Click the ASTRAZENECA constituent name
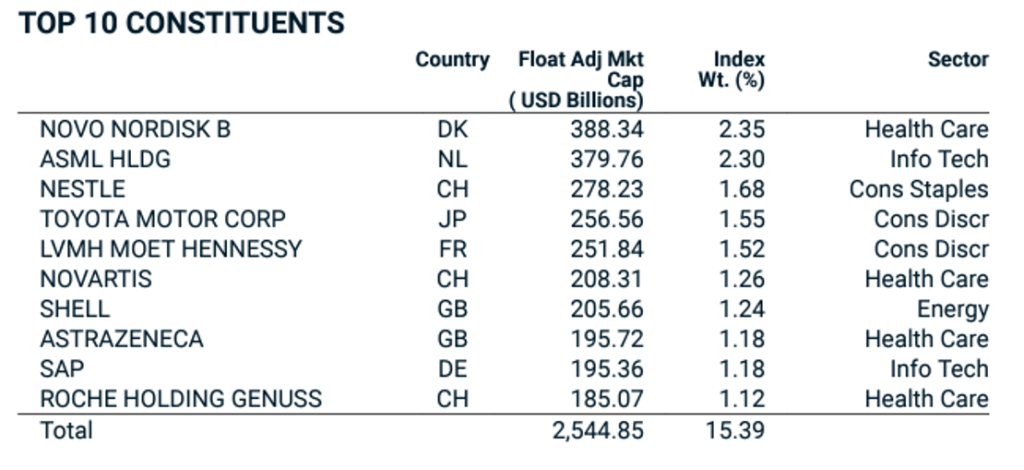 coord(121,339)
